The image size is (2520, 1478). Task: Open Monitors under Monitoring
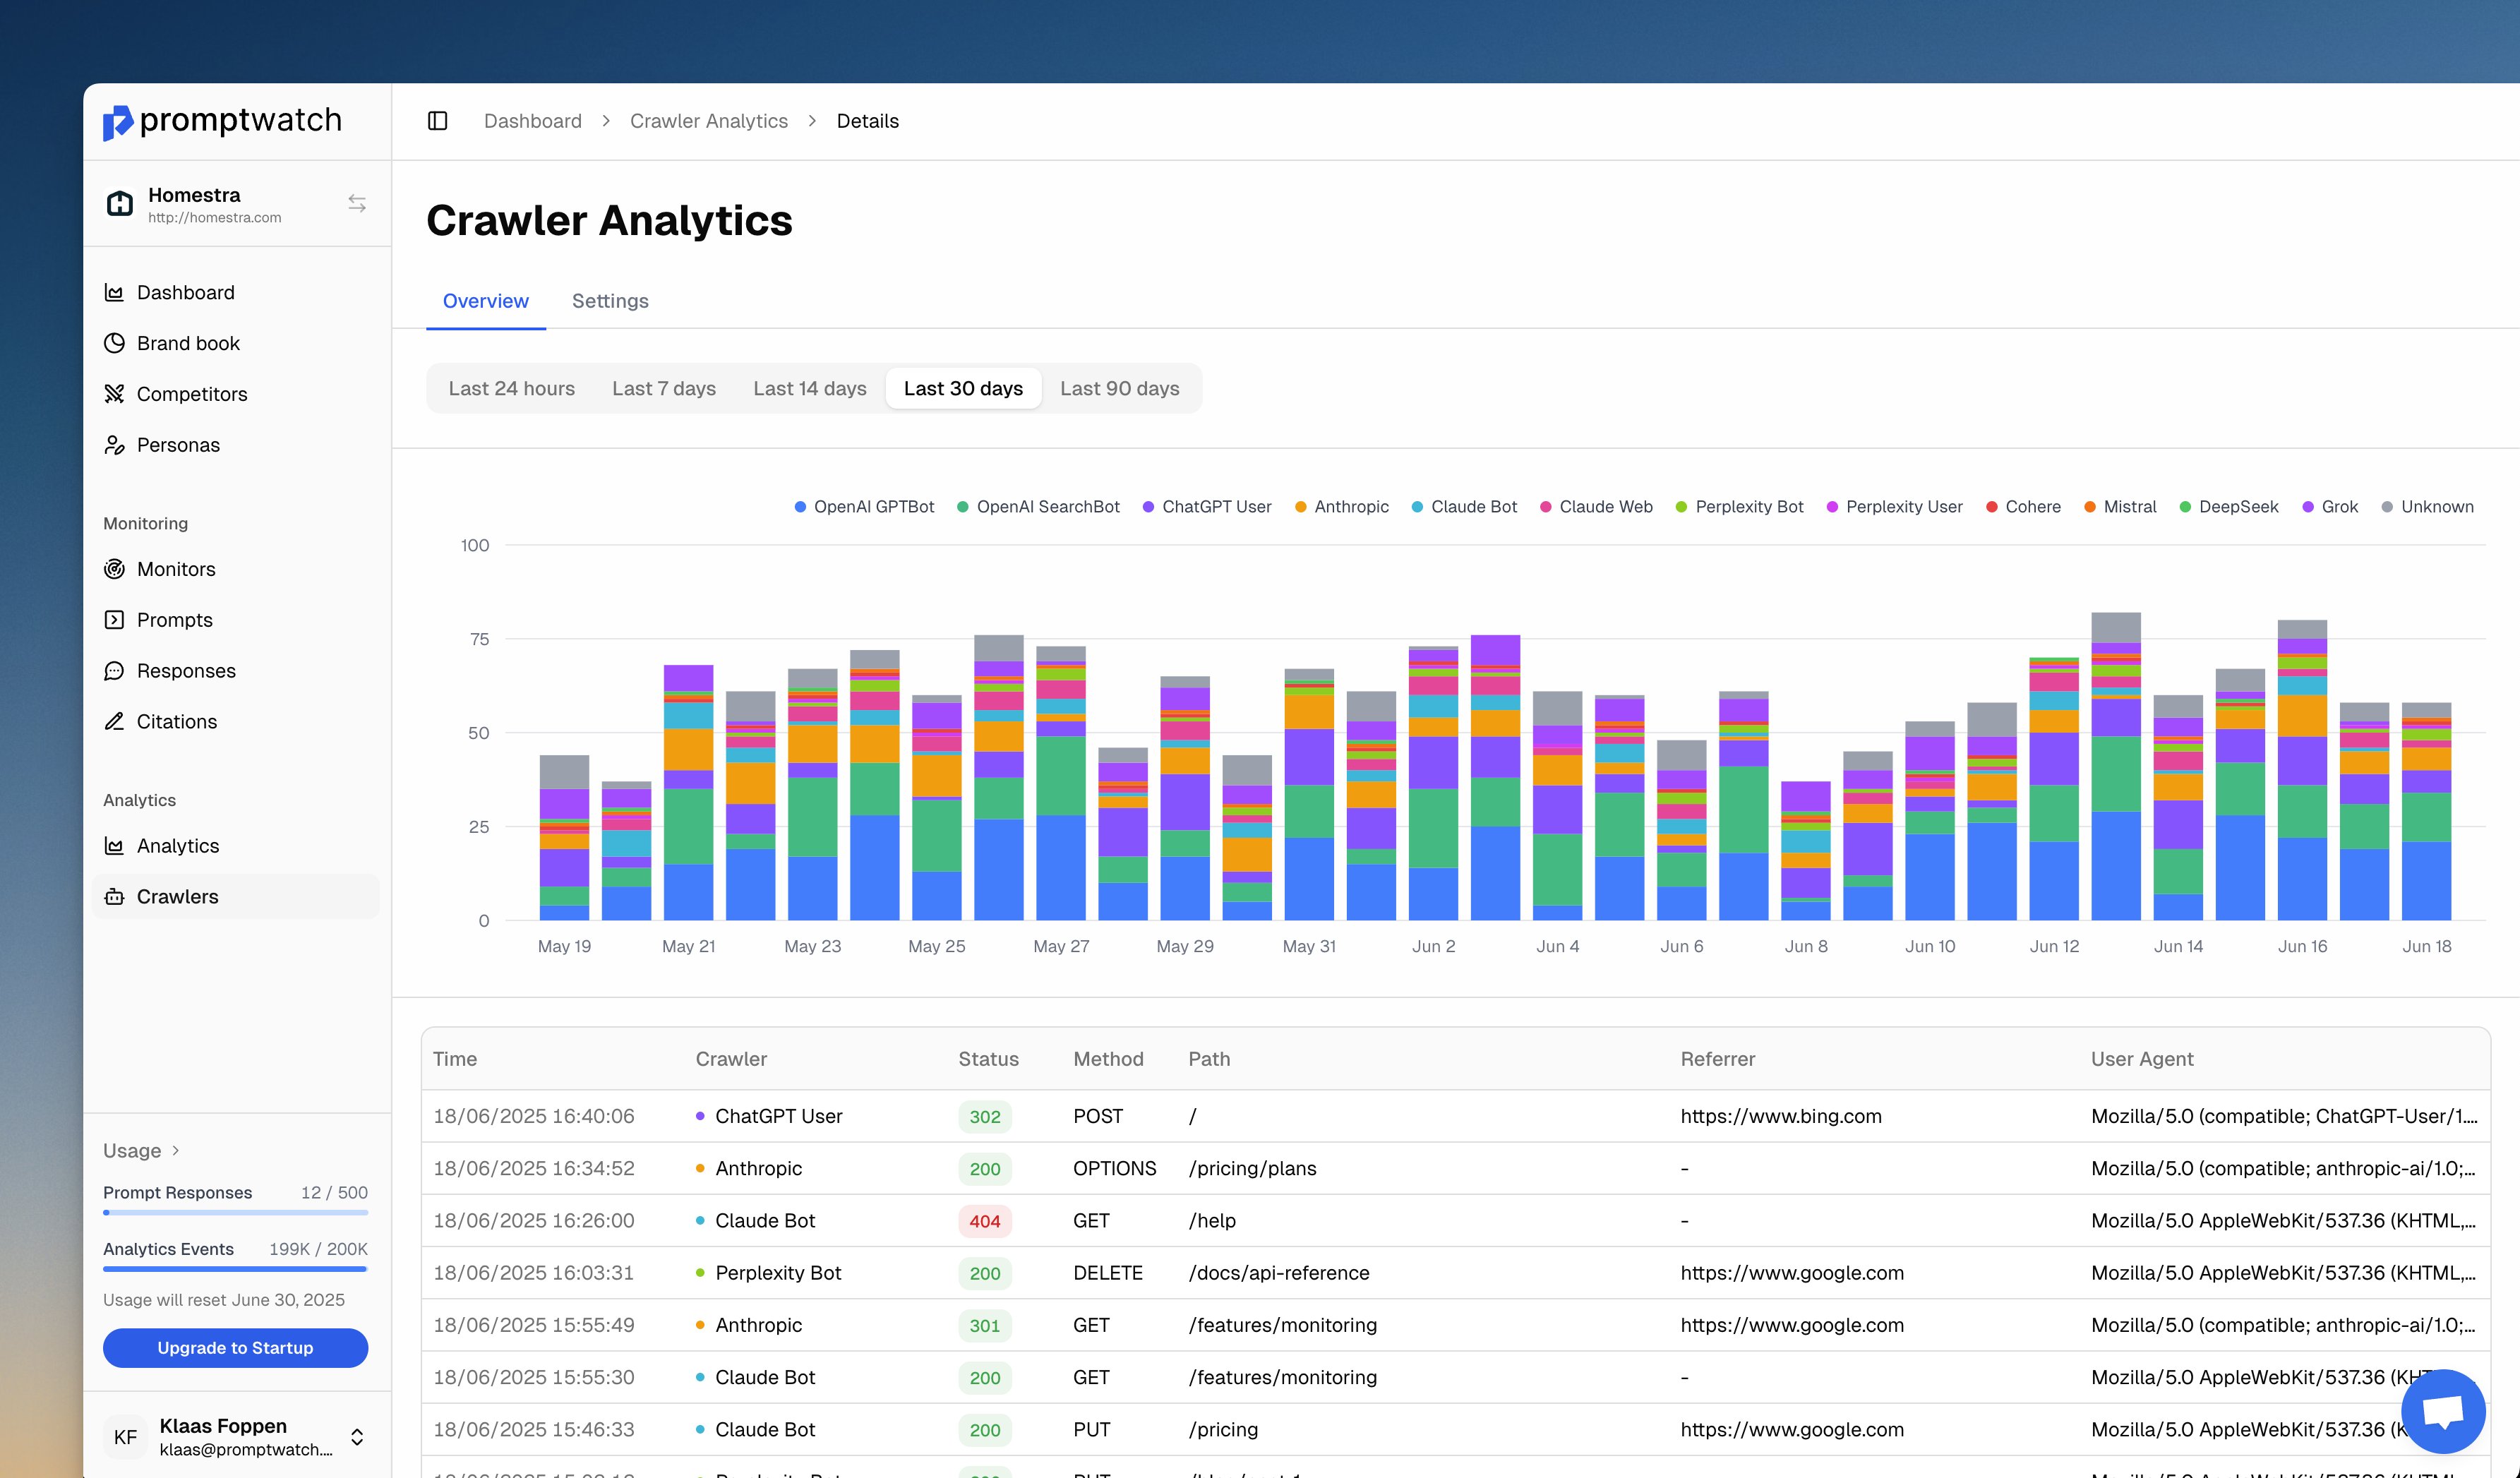(236, 569)
